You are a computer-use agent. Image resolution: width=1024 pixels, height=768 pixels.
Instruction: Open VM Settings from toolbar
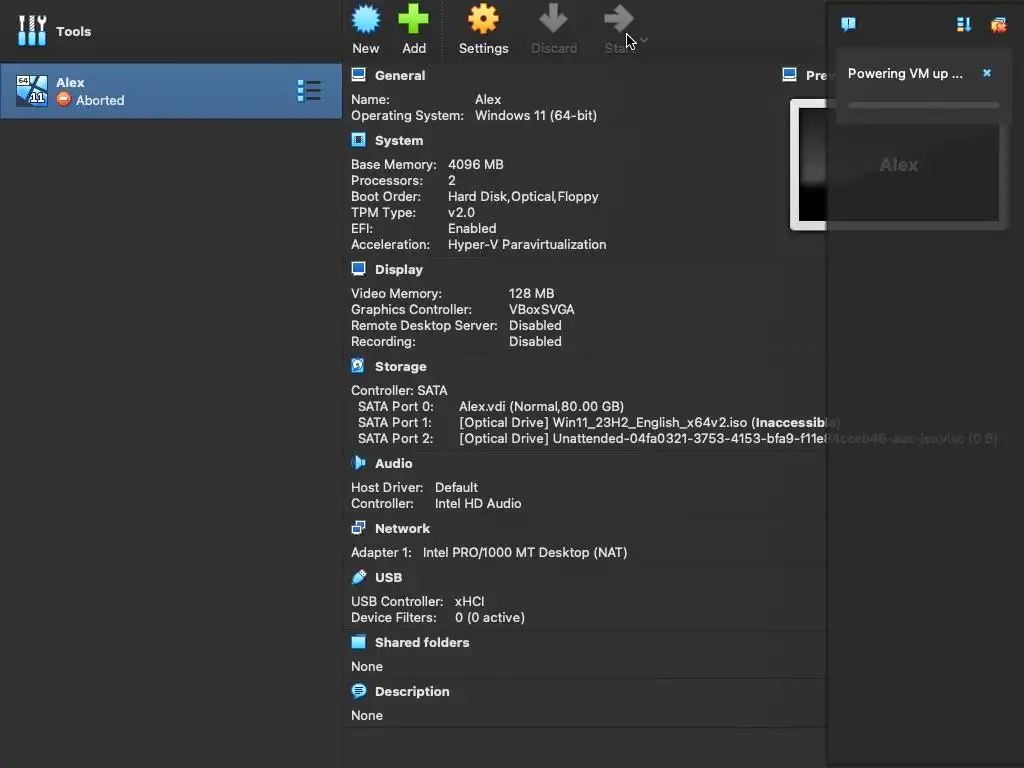click(x=483, y=29)
